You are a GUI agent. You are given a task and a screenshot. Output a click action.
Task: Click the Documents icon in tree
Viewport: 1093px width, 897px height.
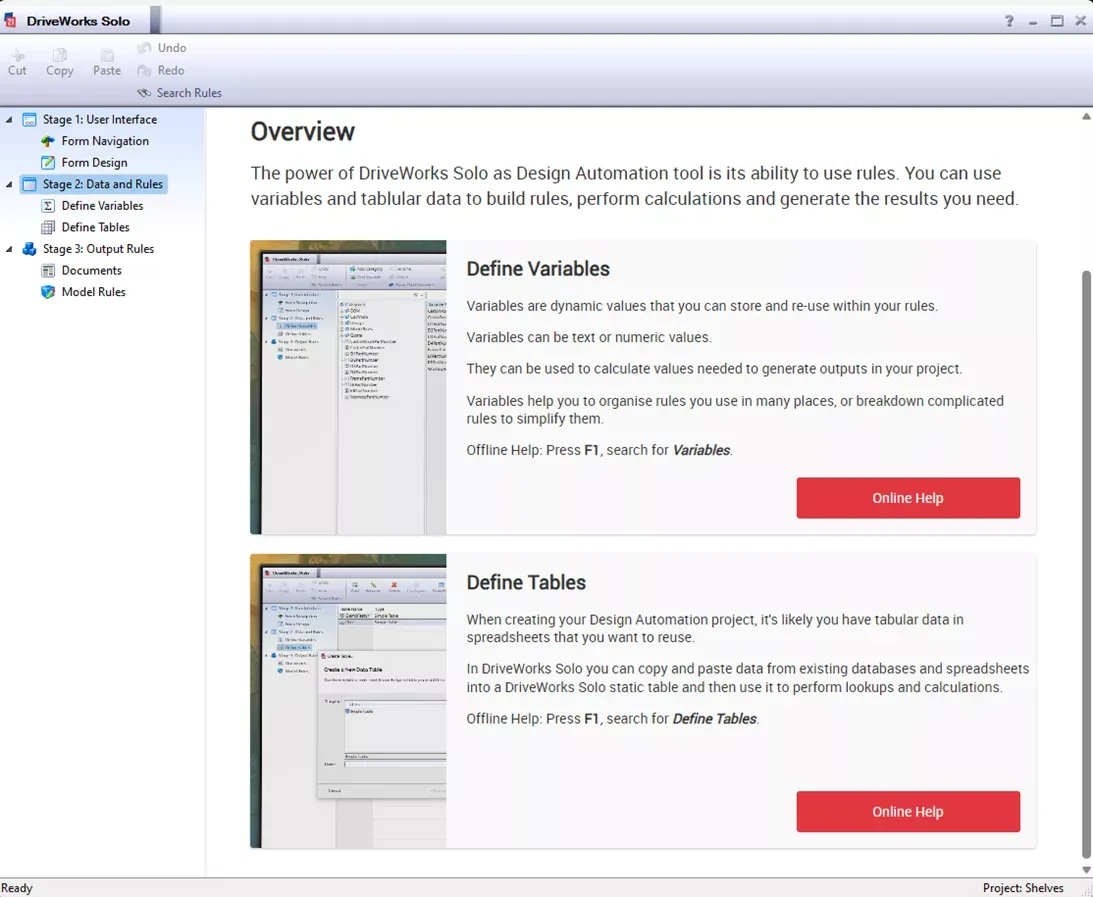pos(48,270)
